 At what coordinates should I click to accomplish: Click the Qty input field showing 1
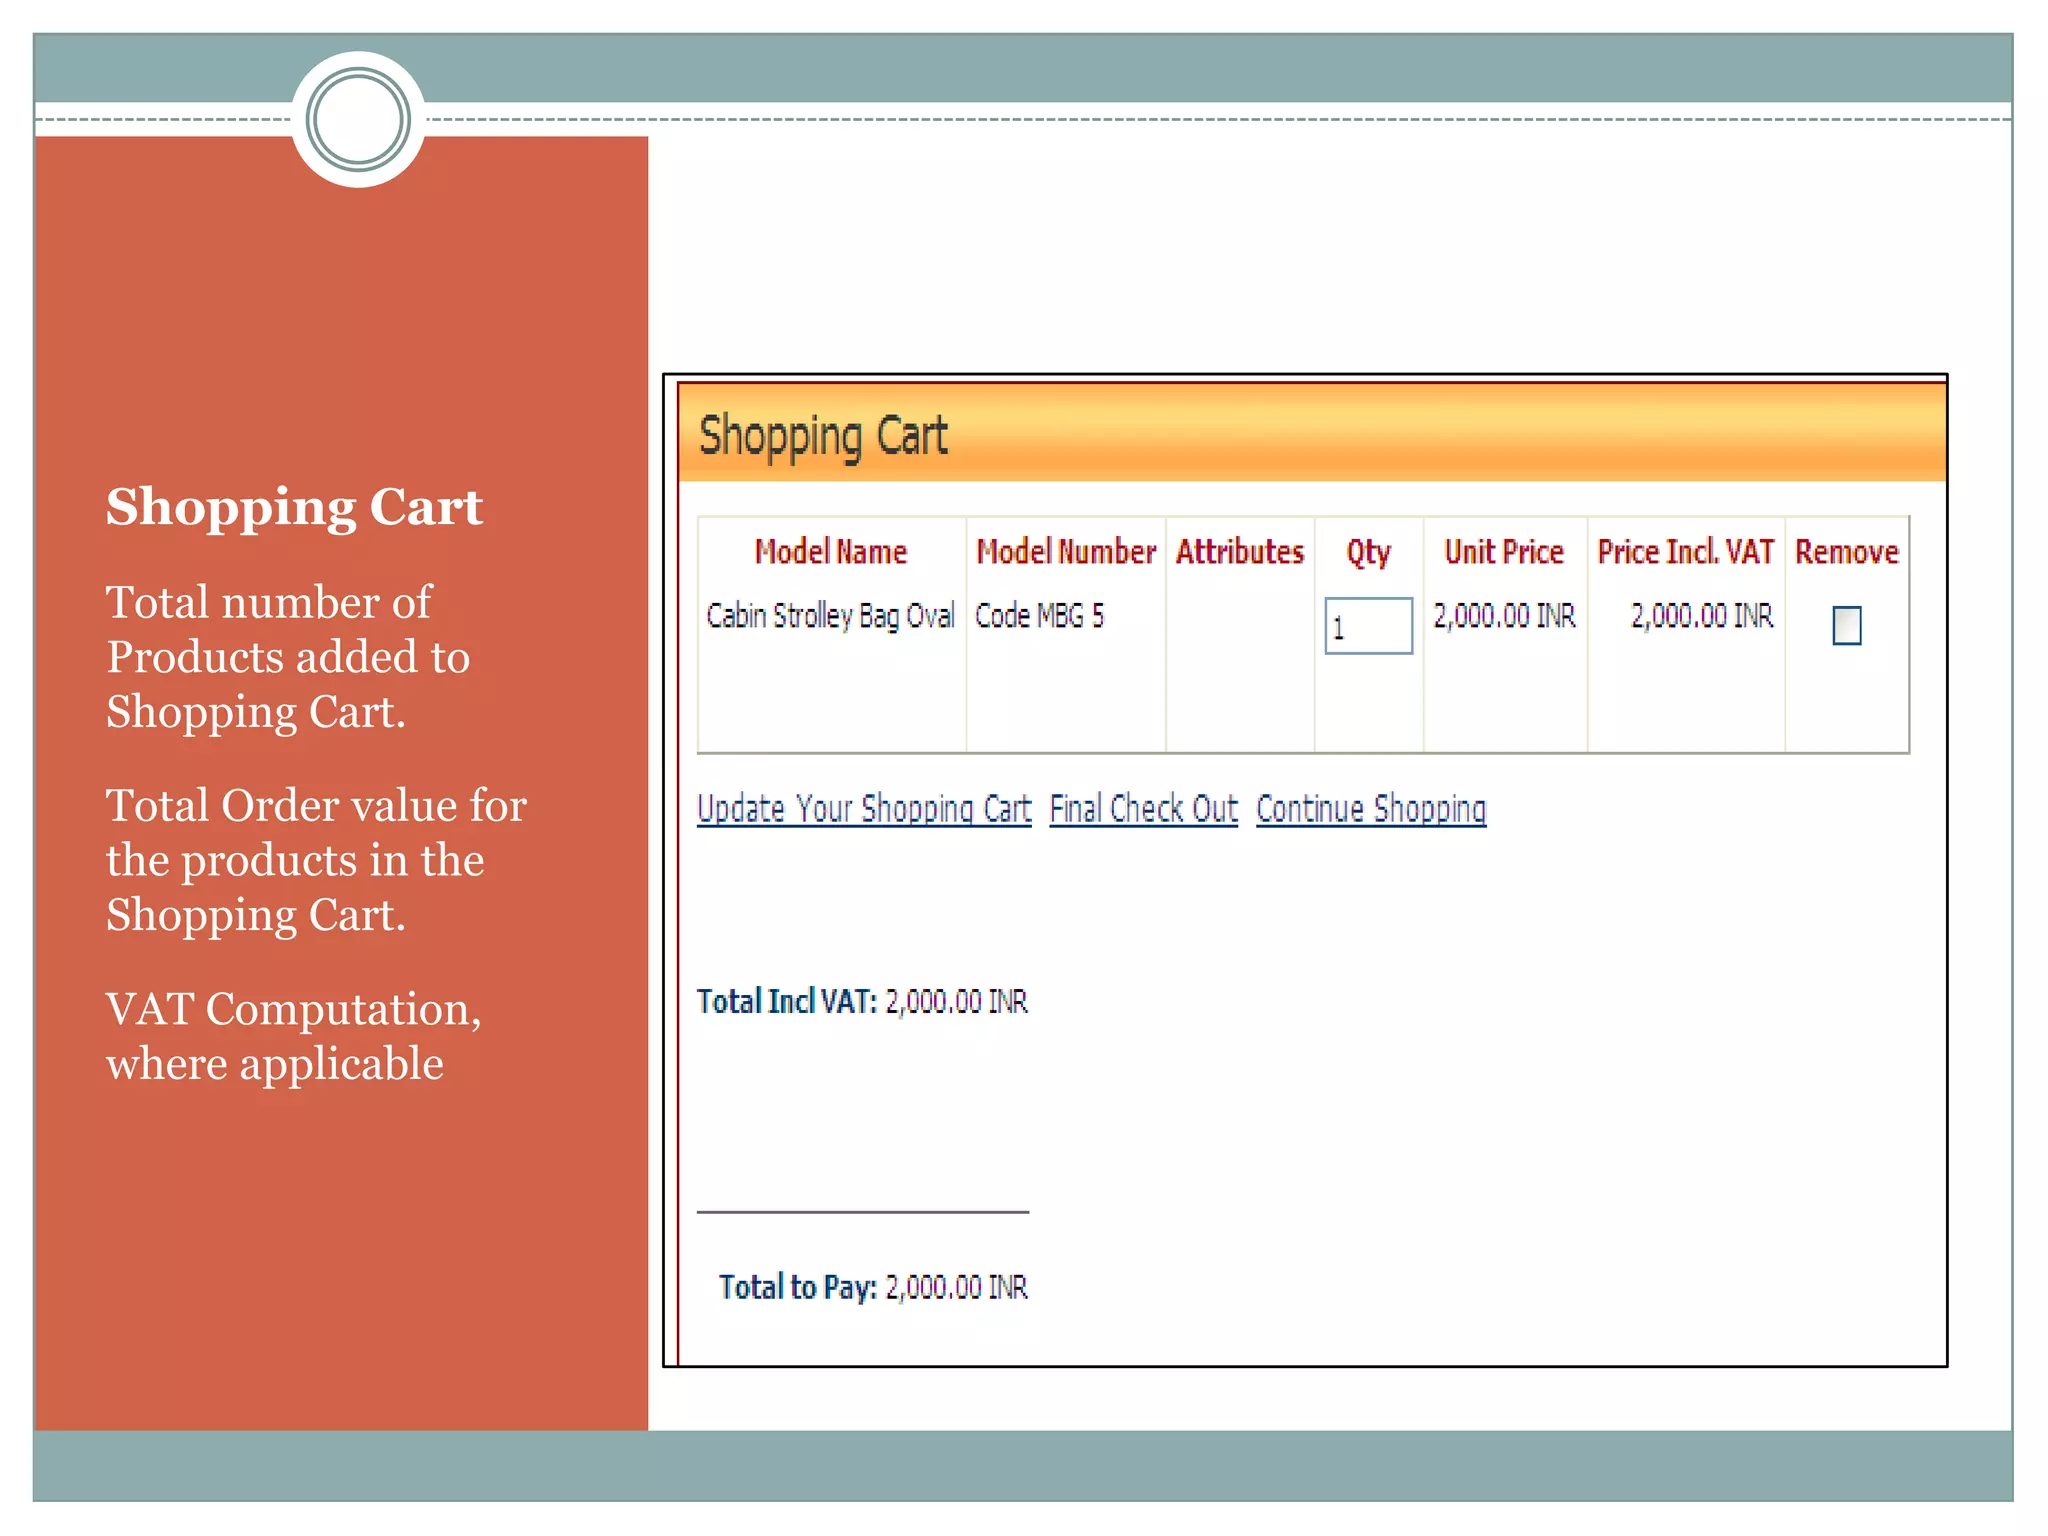pyautogui.click(x=1368, y=626)
